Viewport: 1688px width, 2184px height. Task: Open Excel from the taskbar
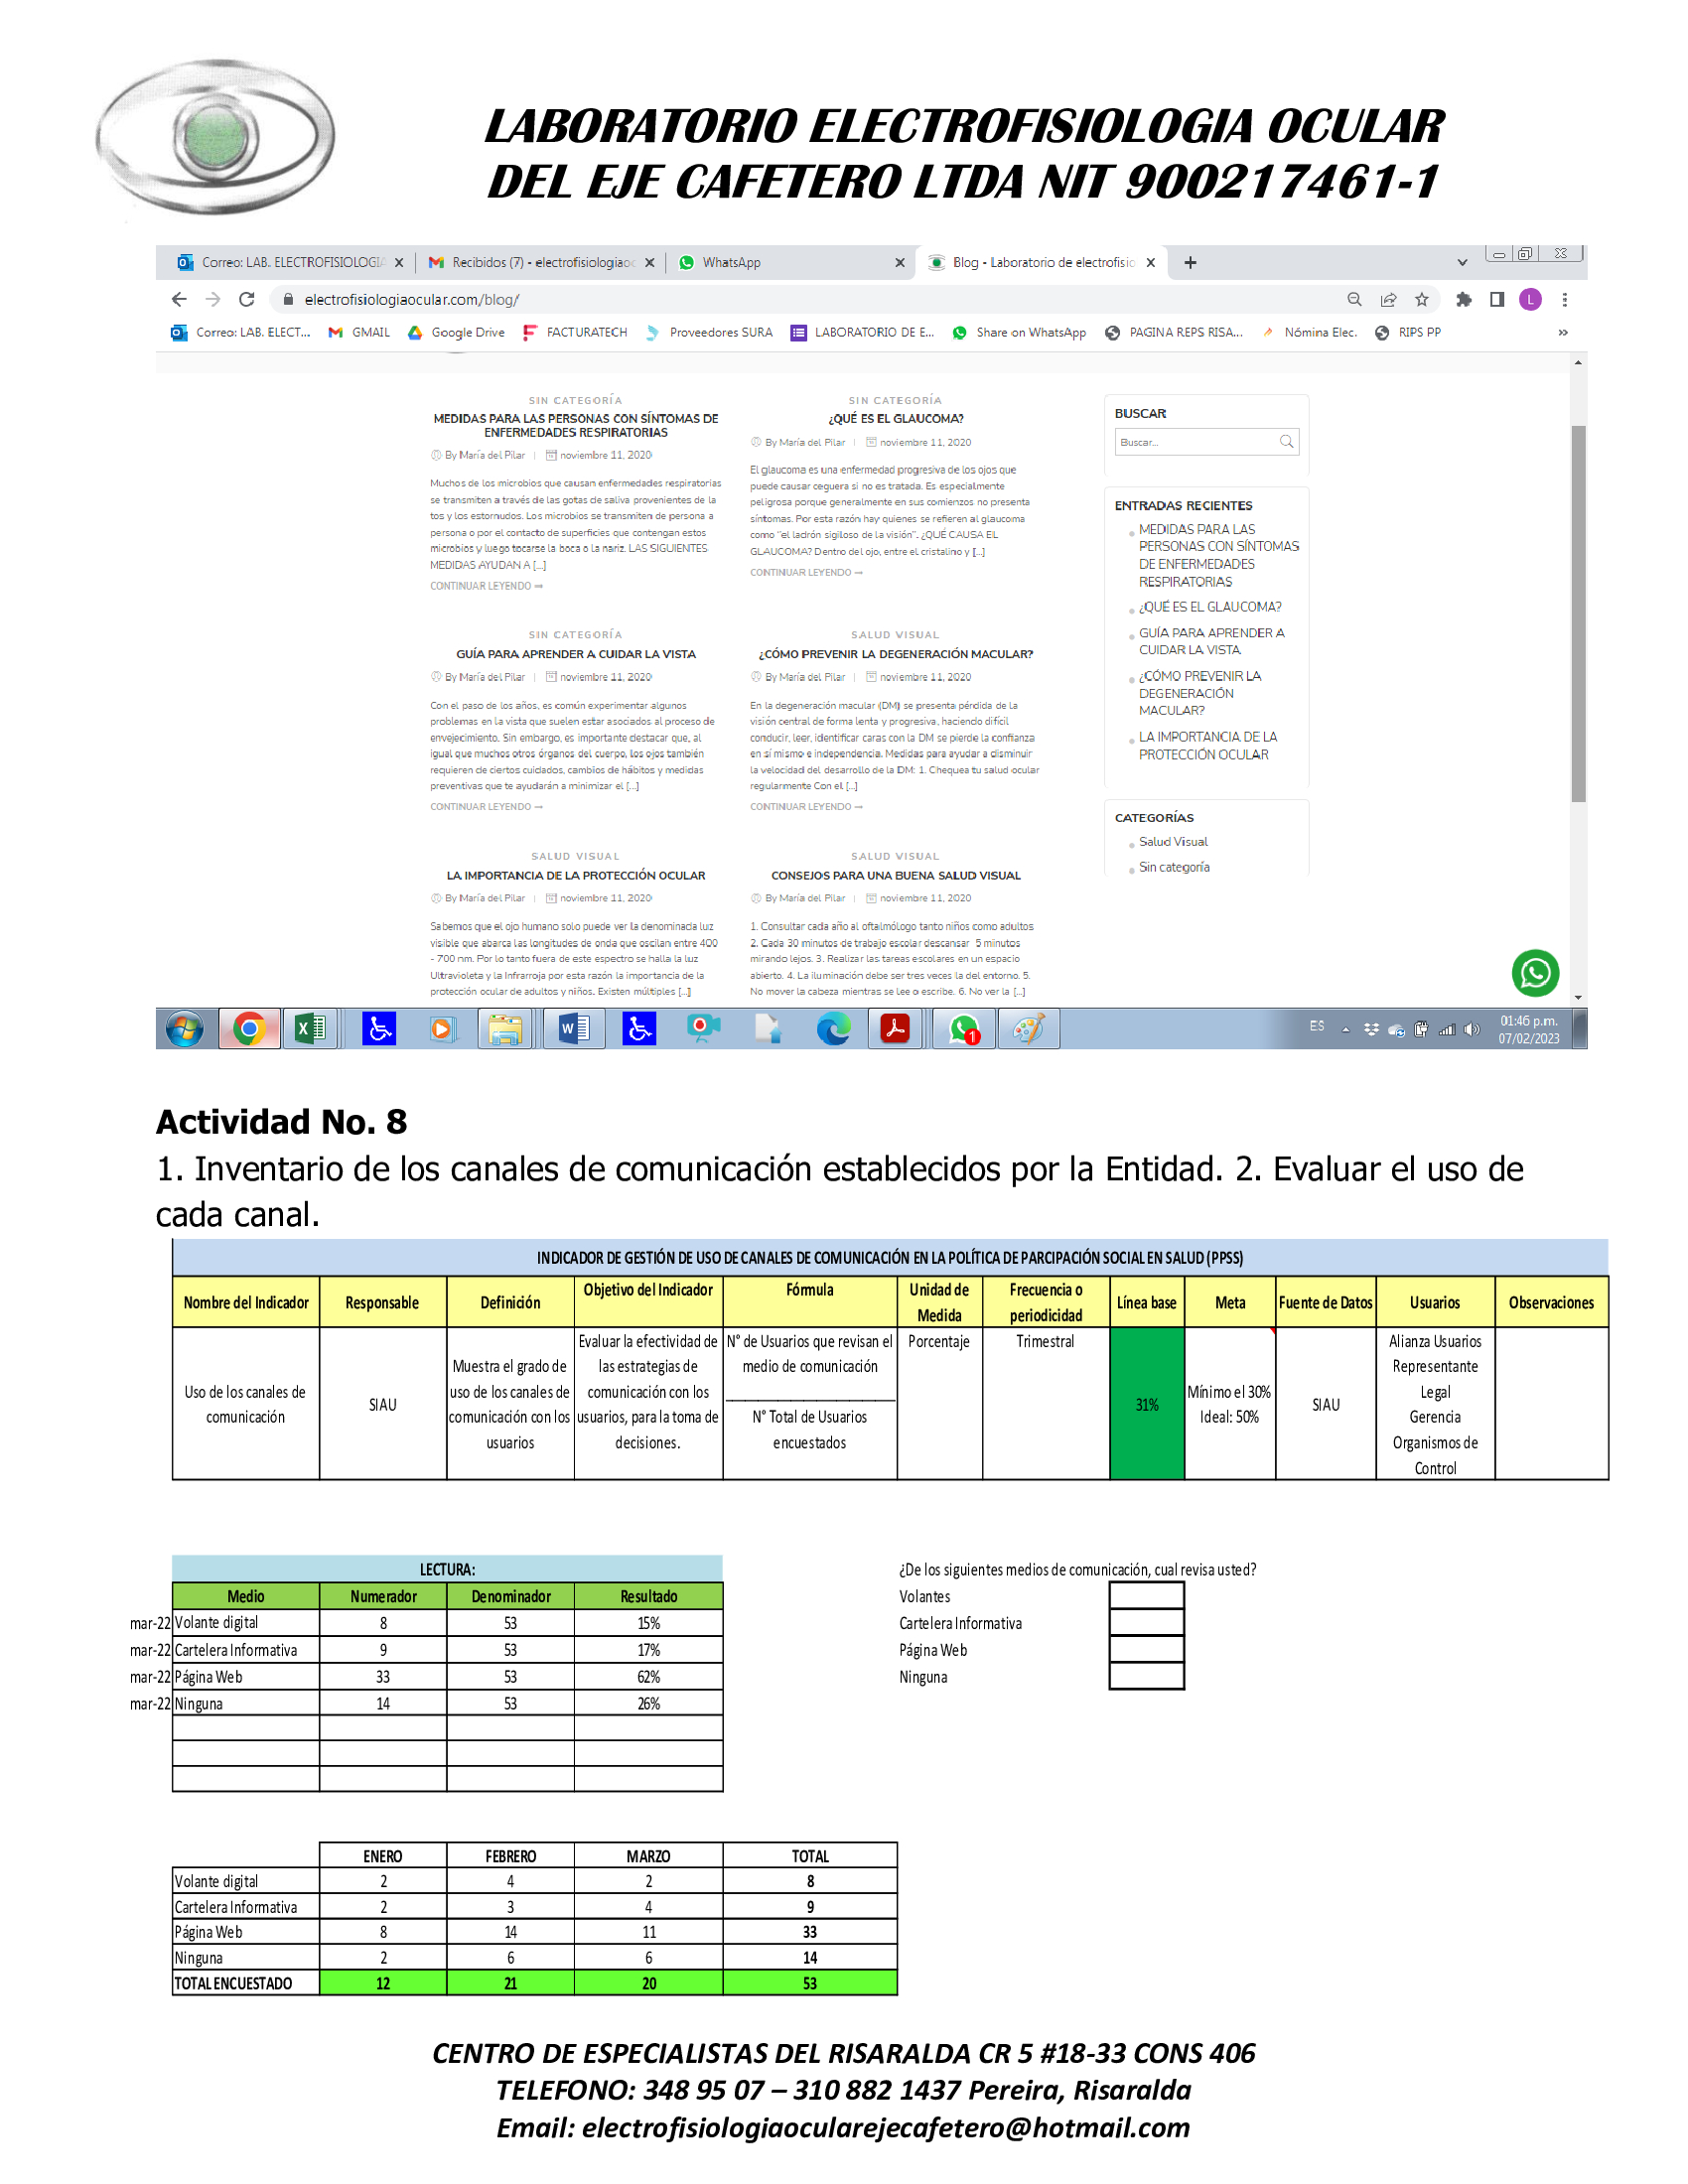coord(310,1028)
